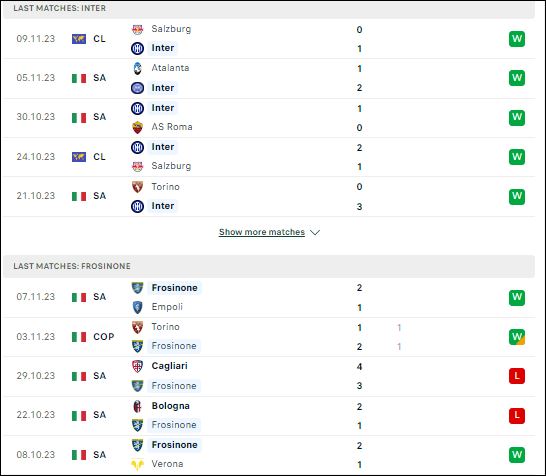Click the chevron next to Show more matches
The width and height of the screenshot is (546, 476).
pos(315,233)
